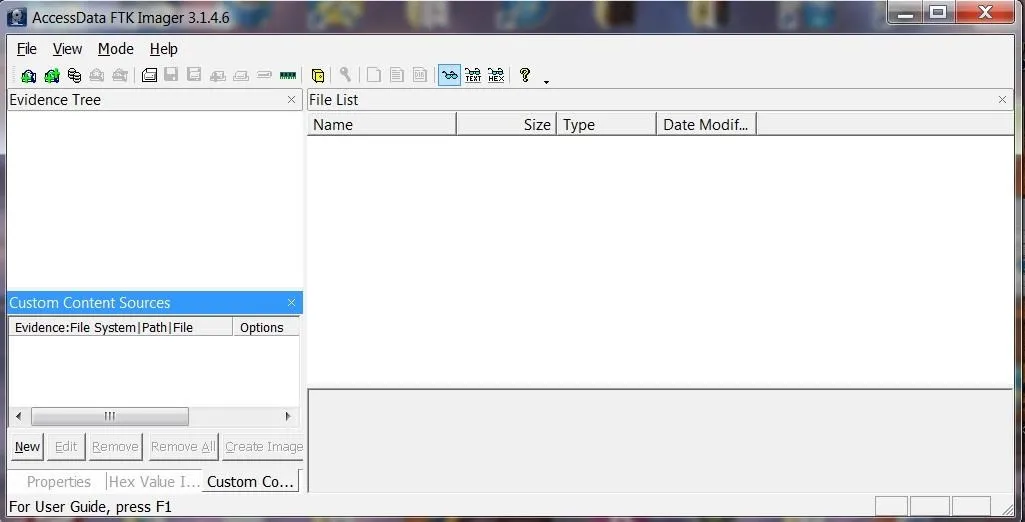Open the File menu
The height and width of the screenshot is (522, 1025).
[x=27, y=49]
